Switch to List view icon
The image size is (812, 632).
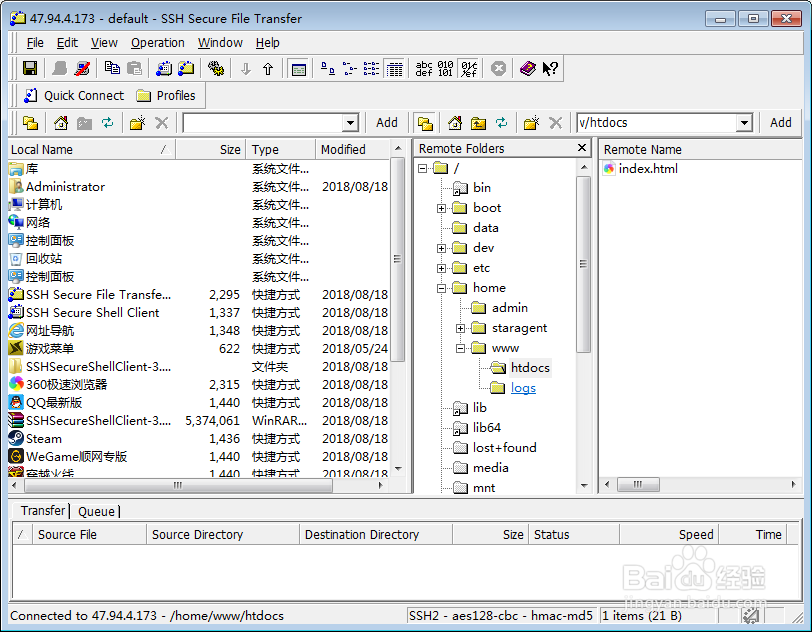pyautogui.click(x=371, y=68)
